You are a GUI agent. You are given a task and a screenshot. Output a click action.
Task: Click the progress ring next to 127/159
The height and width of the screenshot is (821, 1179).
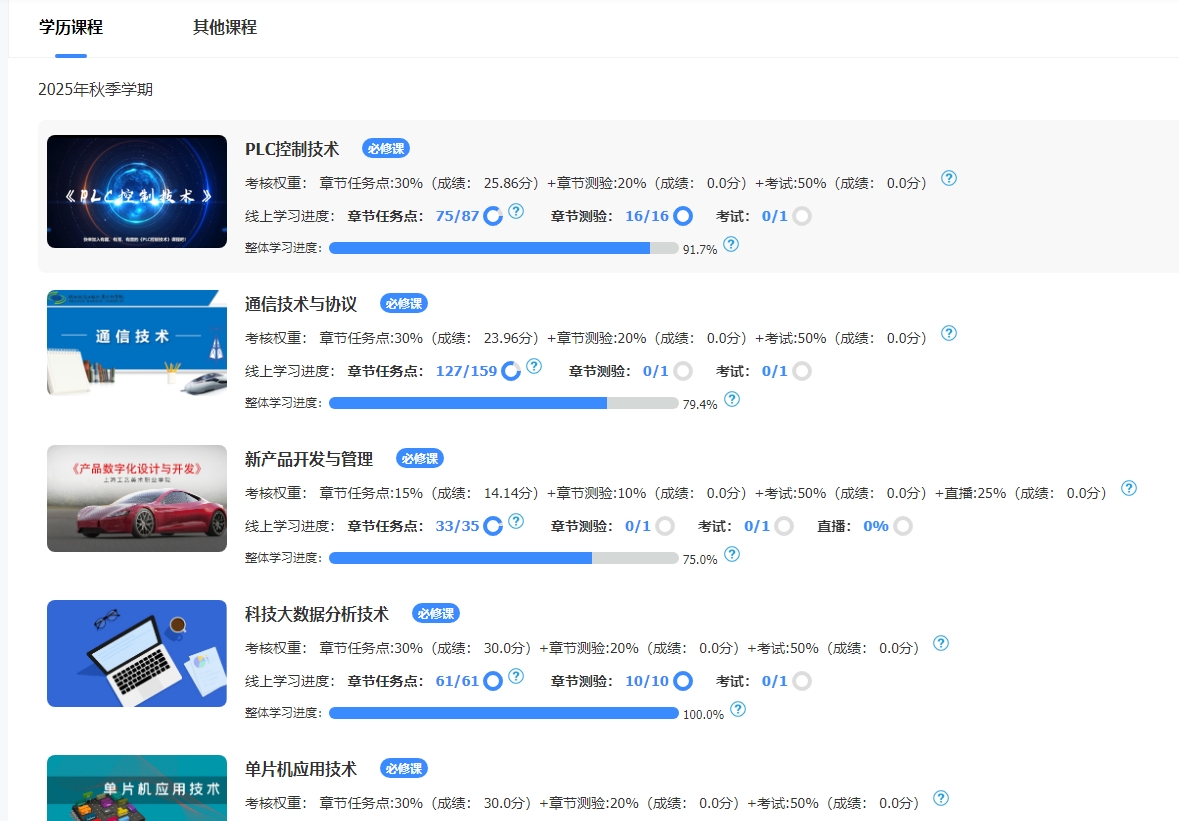tap(511, 371)
